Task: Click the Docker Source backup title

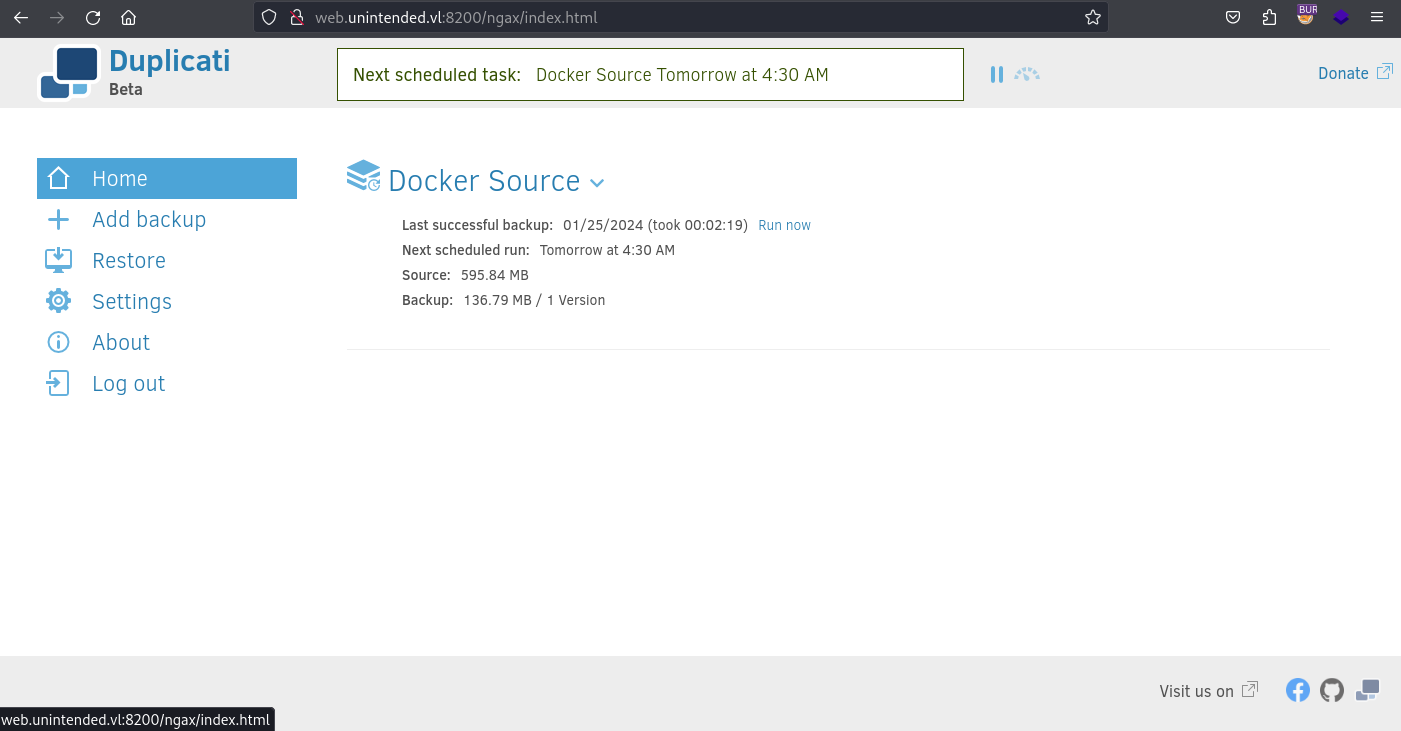Action: coord(484,181)
